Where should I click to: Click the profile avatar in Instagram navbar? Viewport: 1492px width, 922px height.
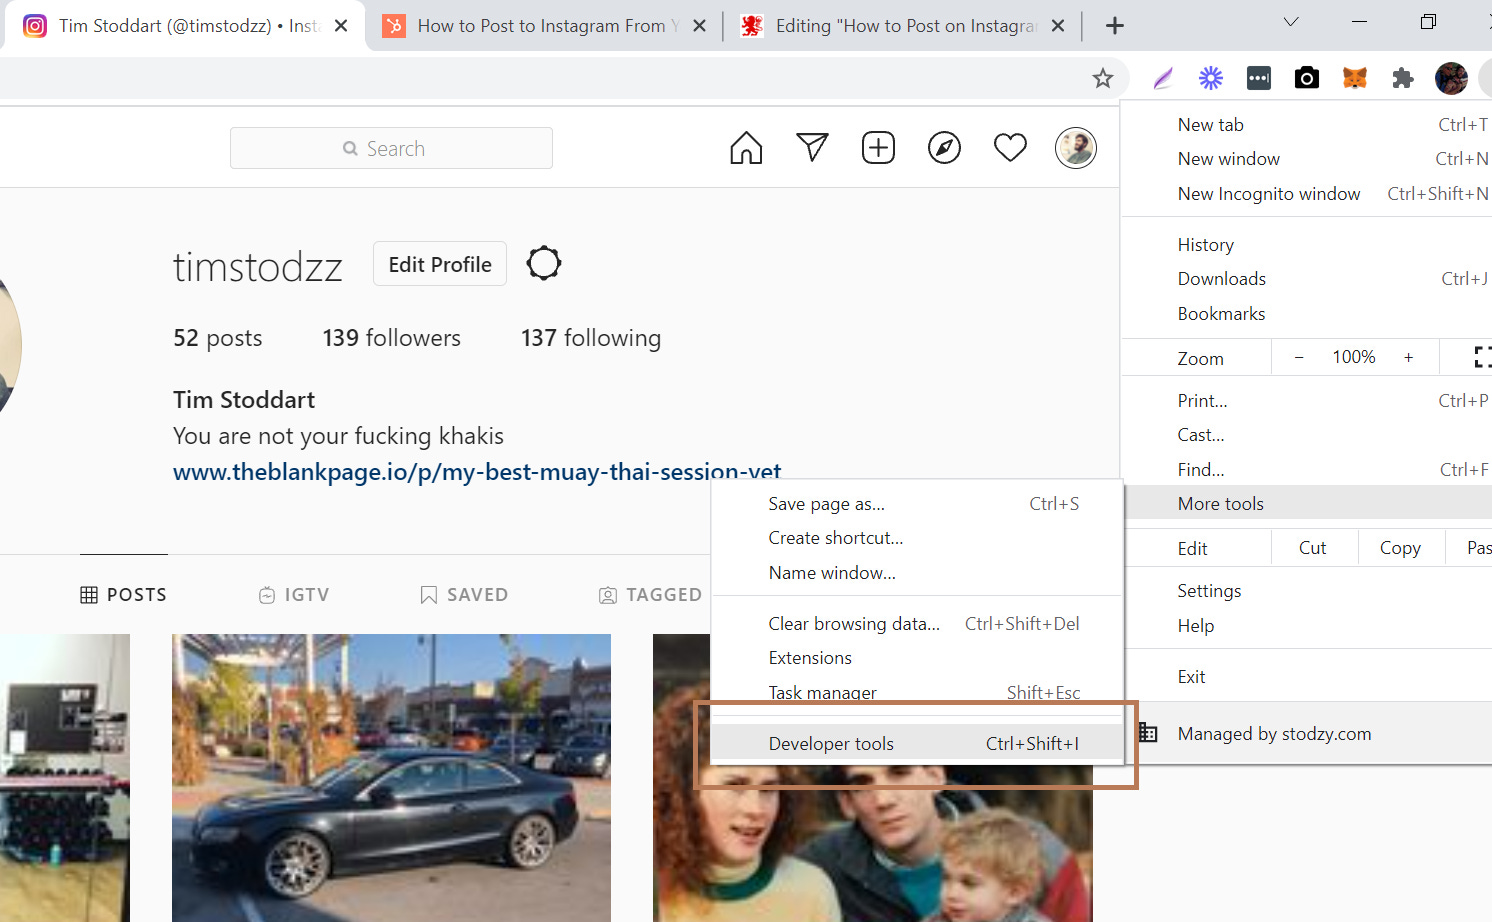pos(1076,148)
